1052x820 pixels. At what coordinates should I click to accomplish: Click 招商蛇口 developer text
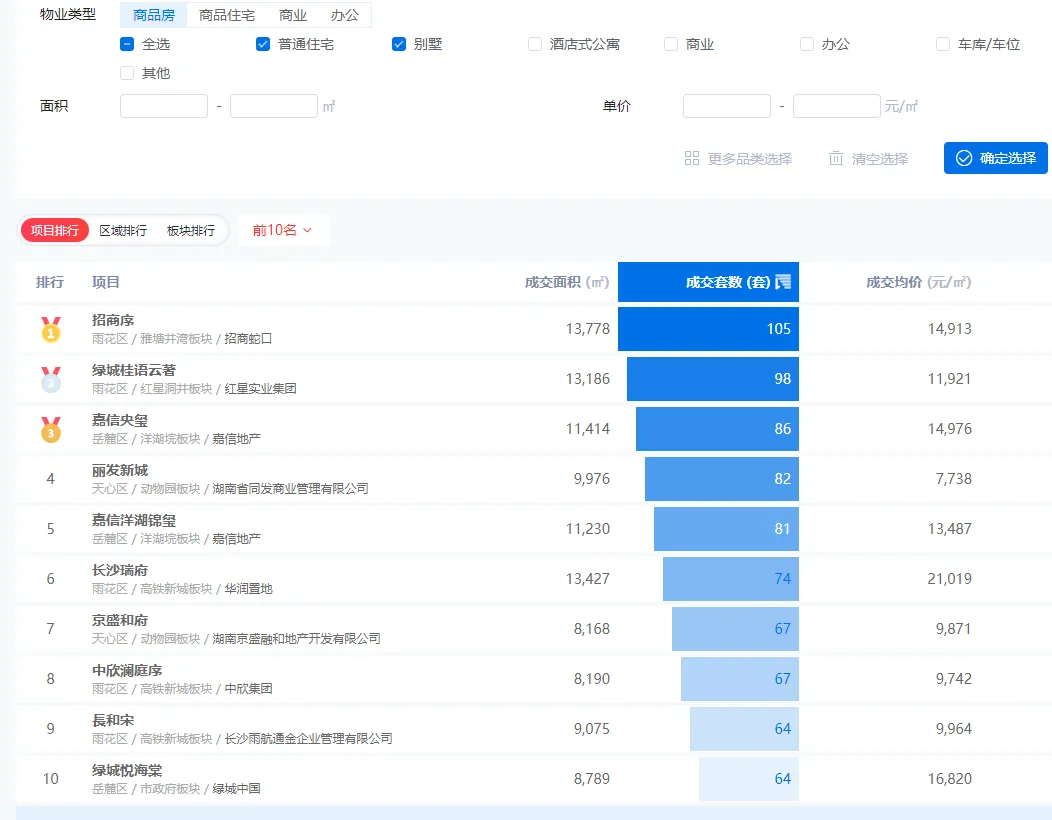[248, 339]
